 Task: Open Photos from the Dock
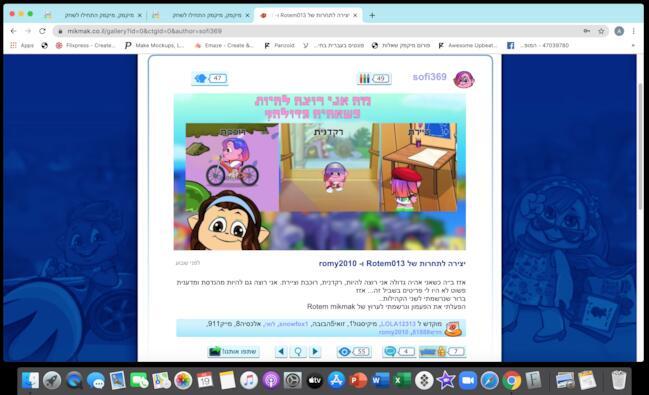pyautogui.click(x=183, y=380)
